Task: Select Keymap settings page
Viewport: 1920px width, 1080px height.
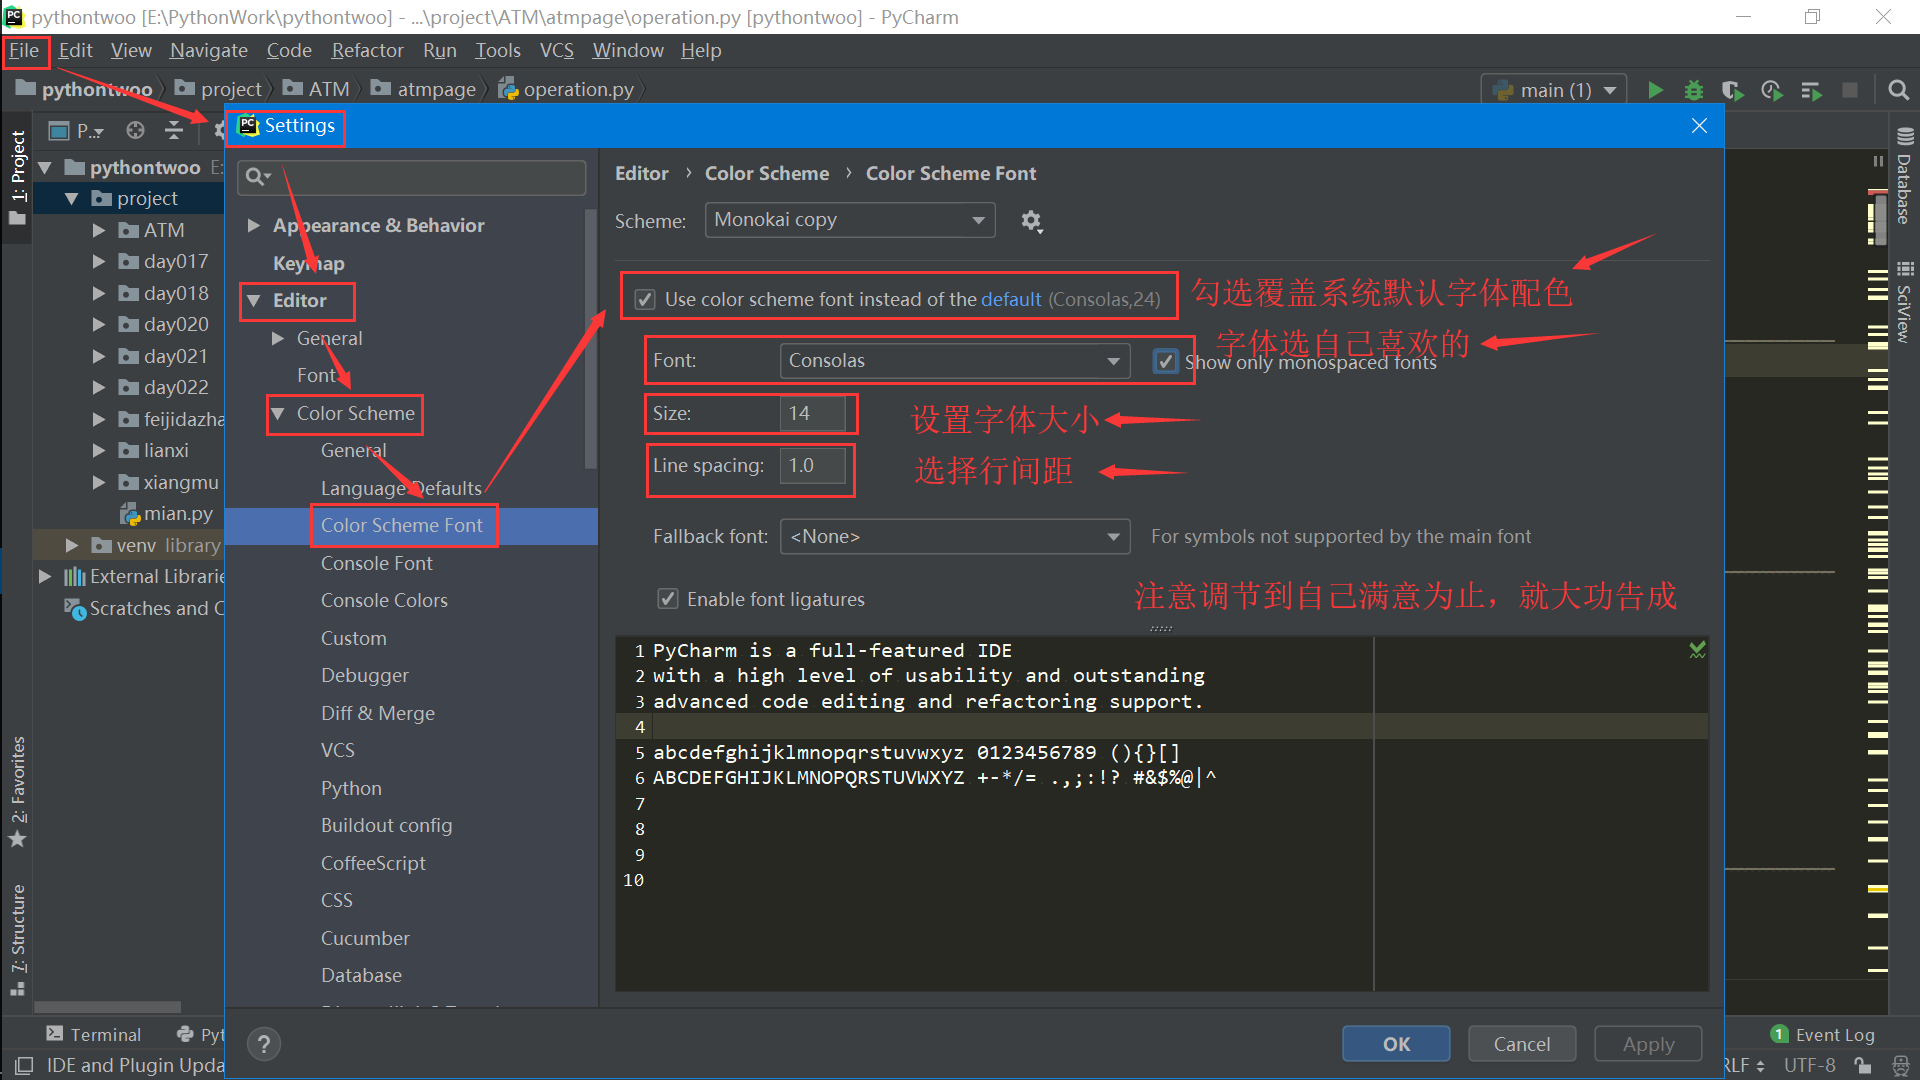Action: pyautogui.click(x=308, y=264)
